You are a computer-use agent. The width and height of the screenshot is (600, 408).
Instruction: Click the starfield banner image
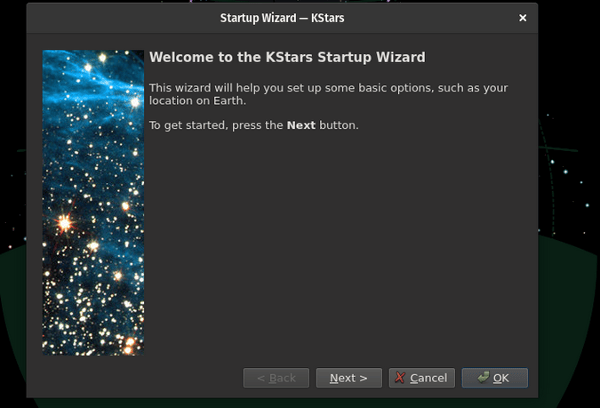pos(93,202)
